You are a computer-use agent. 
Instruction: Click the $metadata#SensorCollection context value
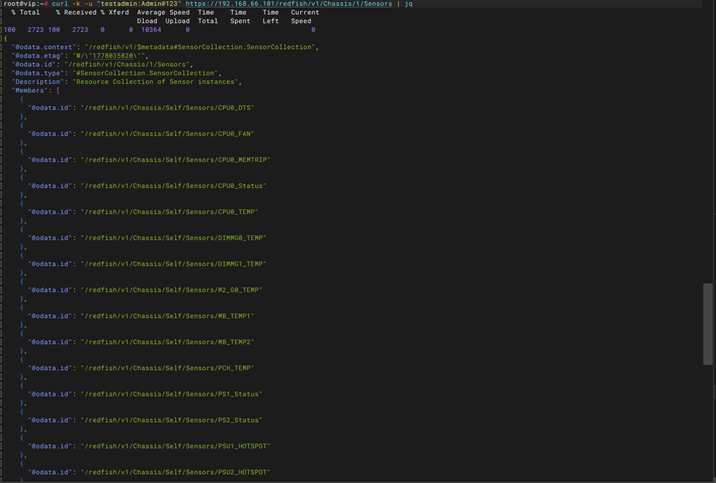pos(200,47)
